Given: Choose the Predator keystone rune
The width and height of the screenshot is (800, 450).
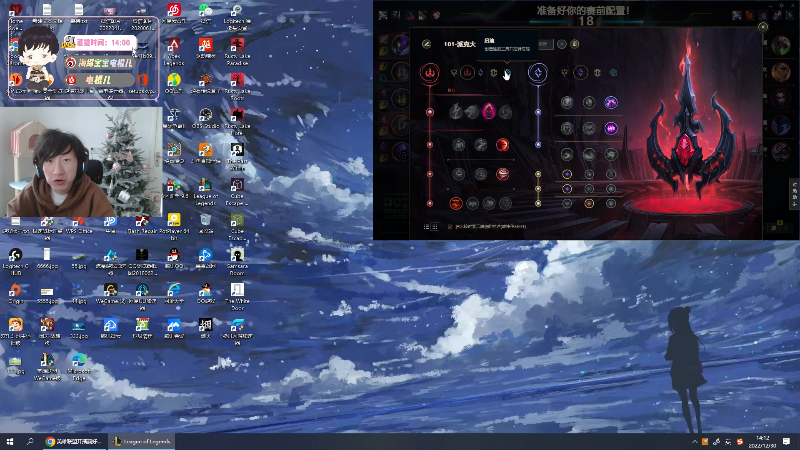Looking at the screenshot, I should [x=472, y=112].
